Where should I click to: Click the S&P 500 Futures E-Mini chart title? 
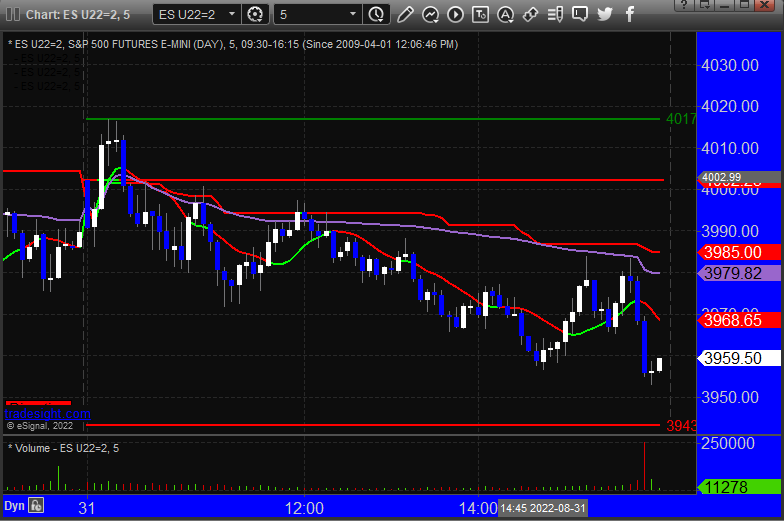click(x=233, y=44)
